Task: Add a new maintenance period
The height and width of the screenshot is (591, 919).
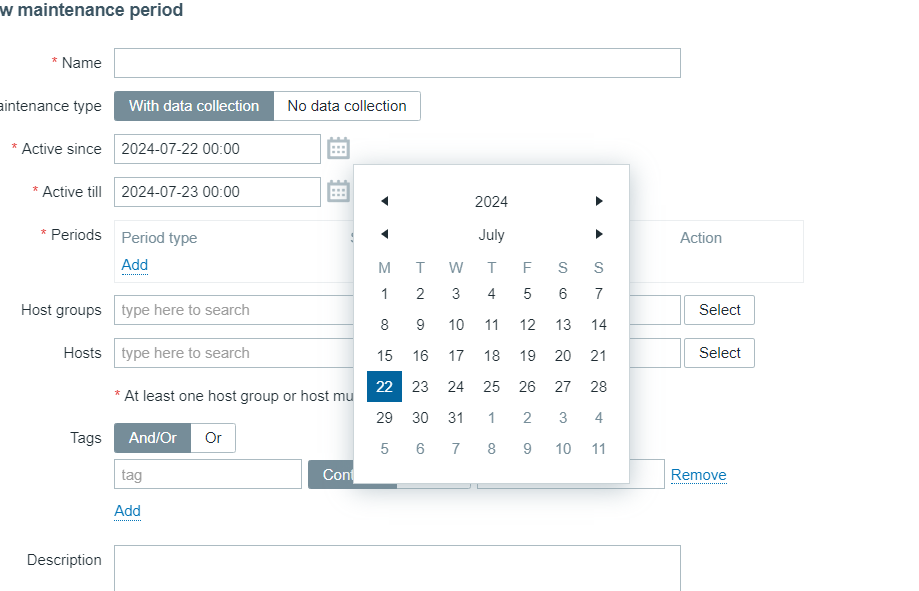Action: tap(135, 265)
